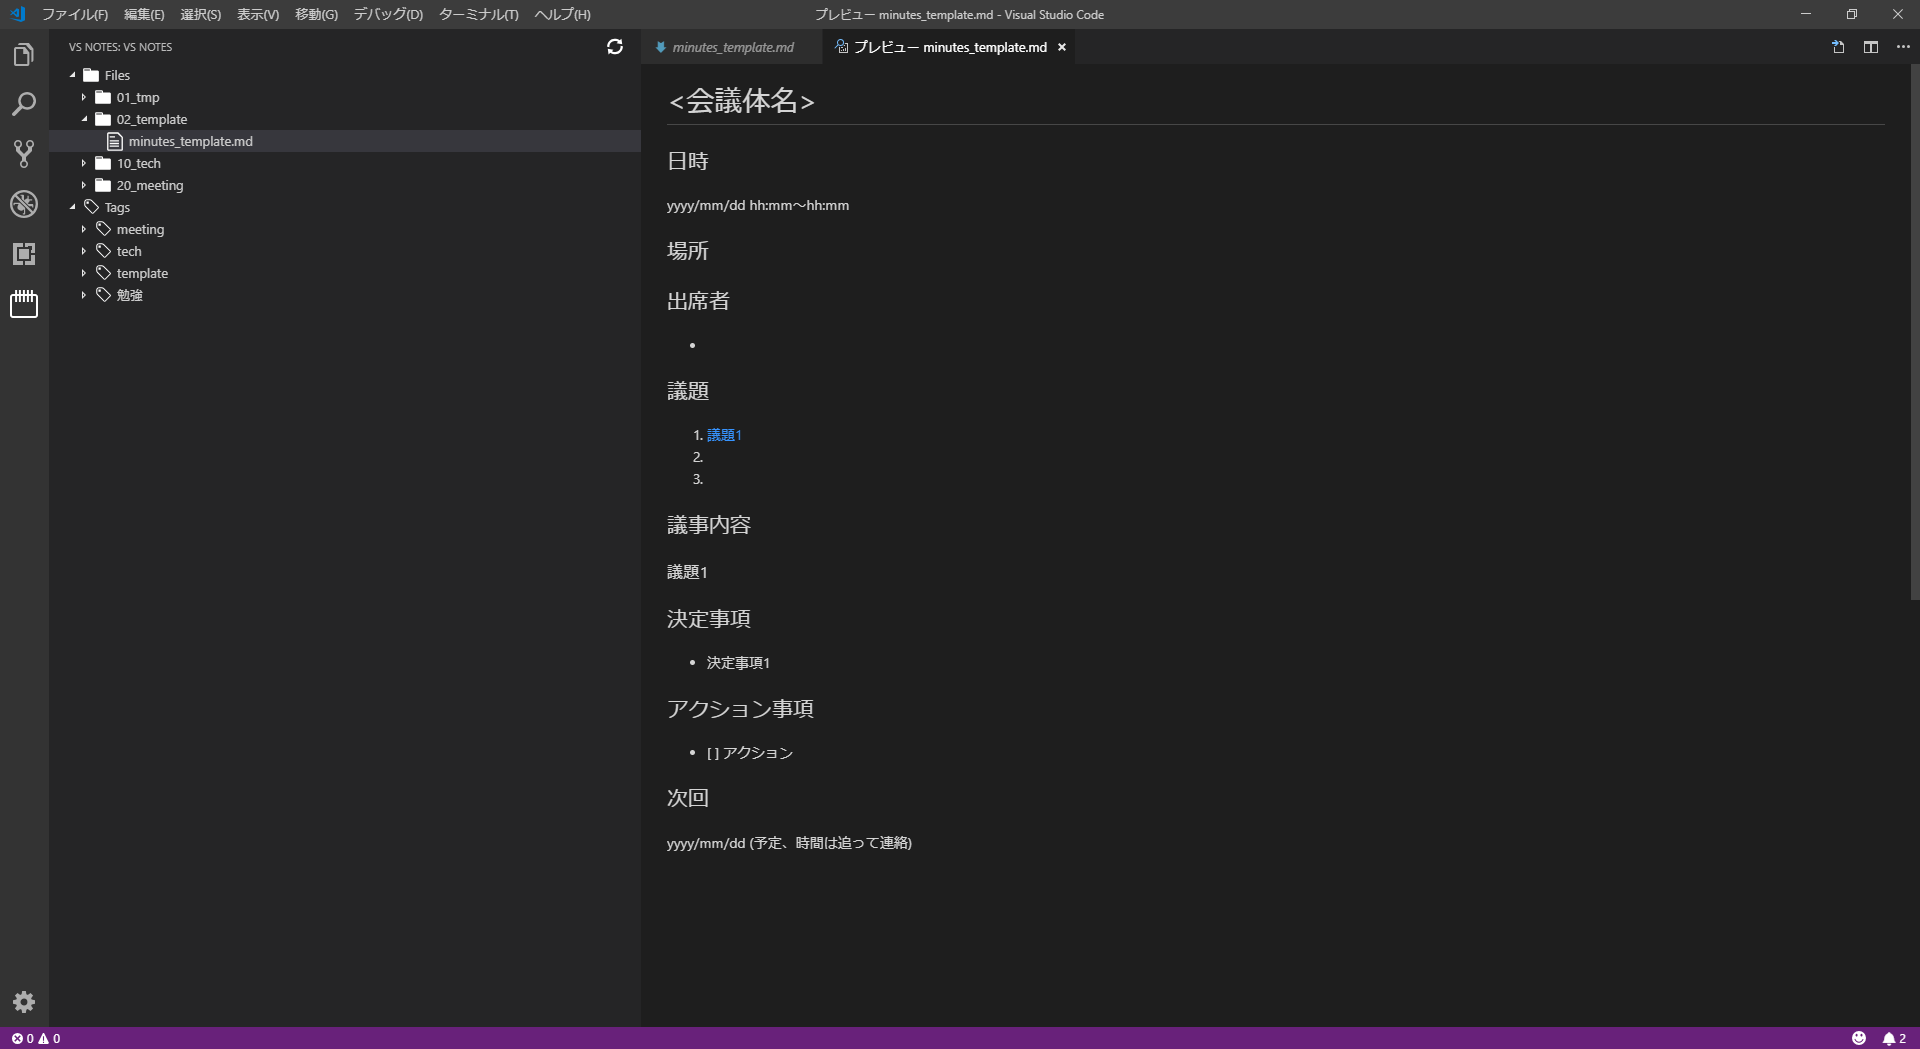Screen dimensions: 1920x1049
Task: Select the tech tag label
Action: [129, 251]
